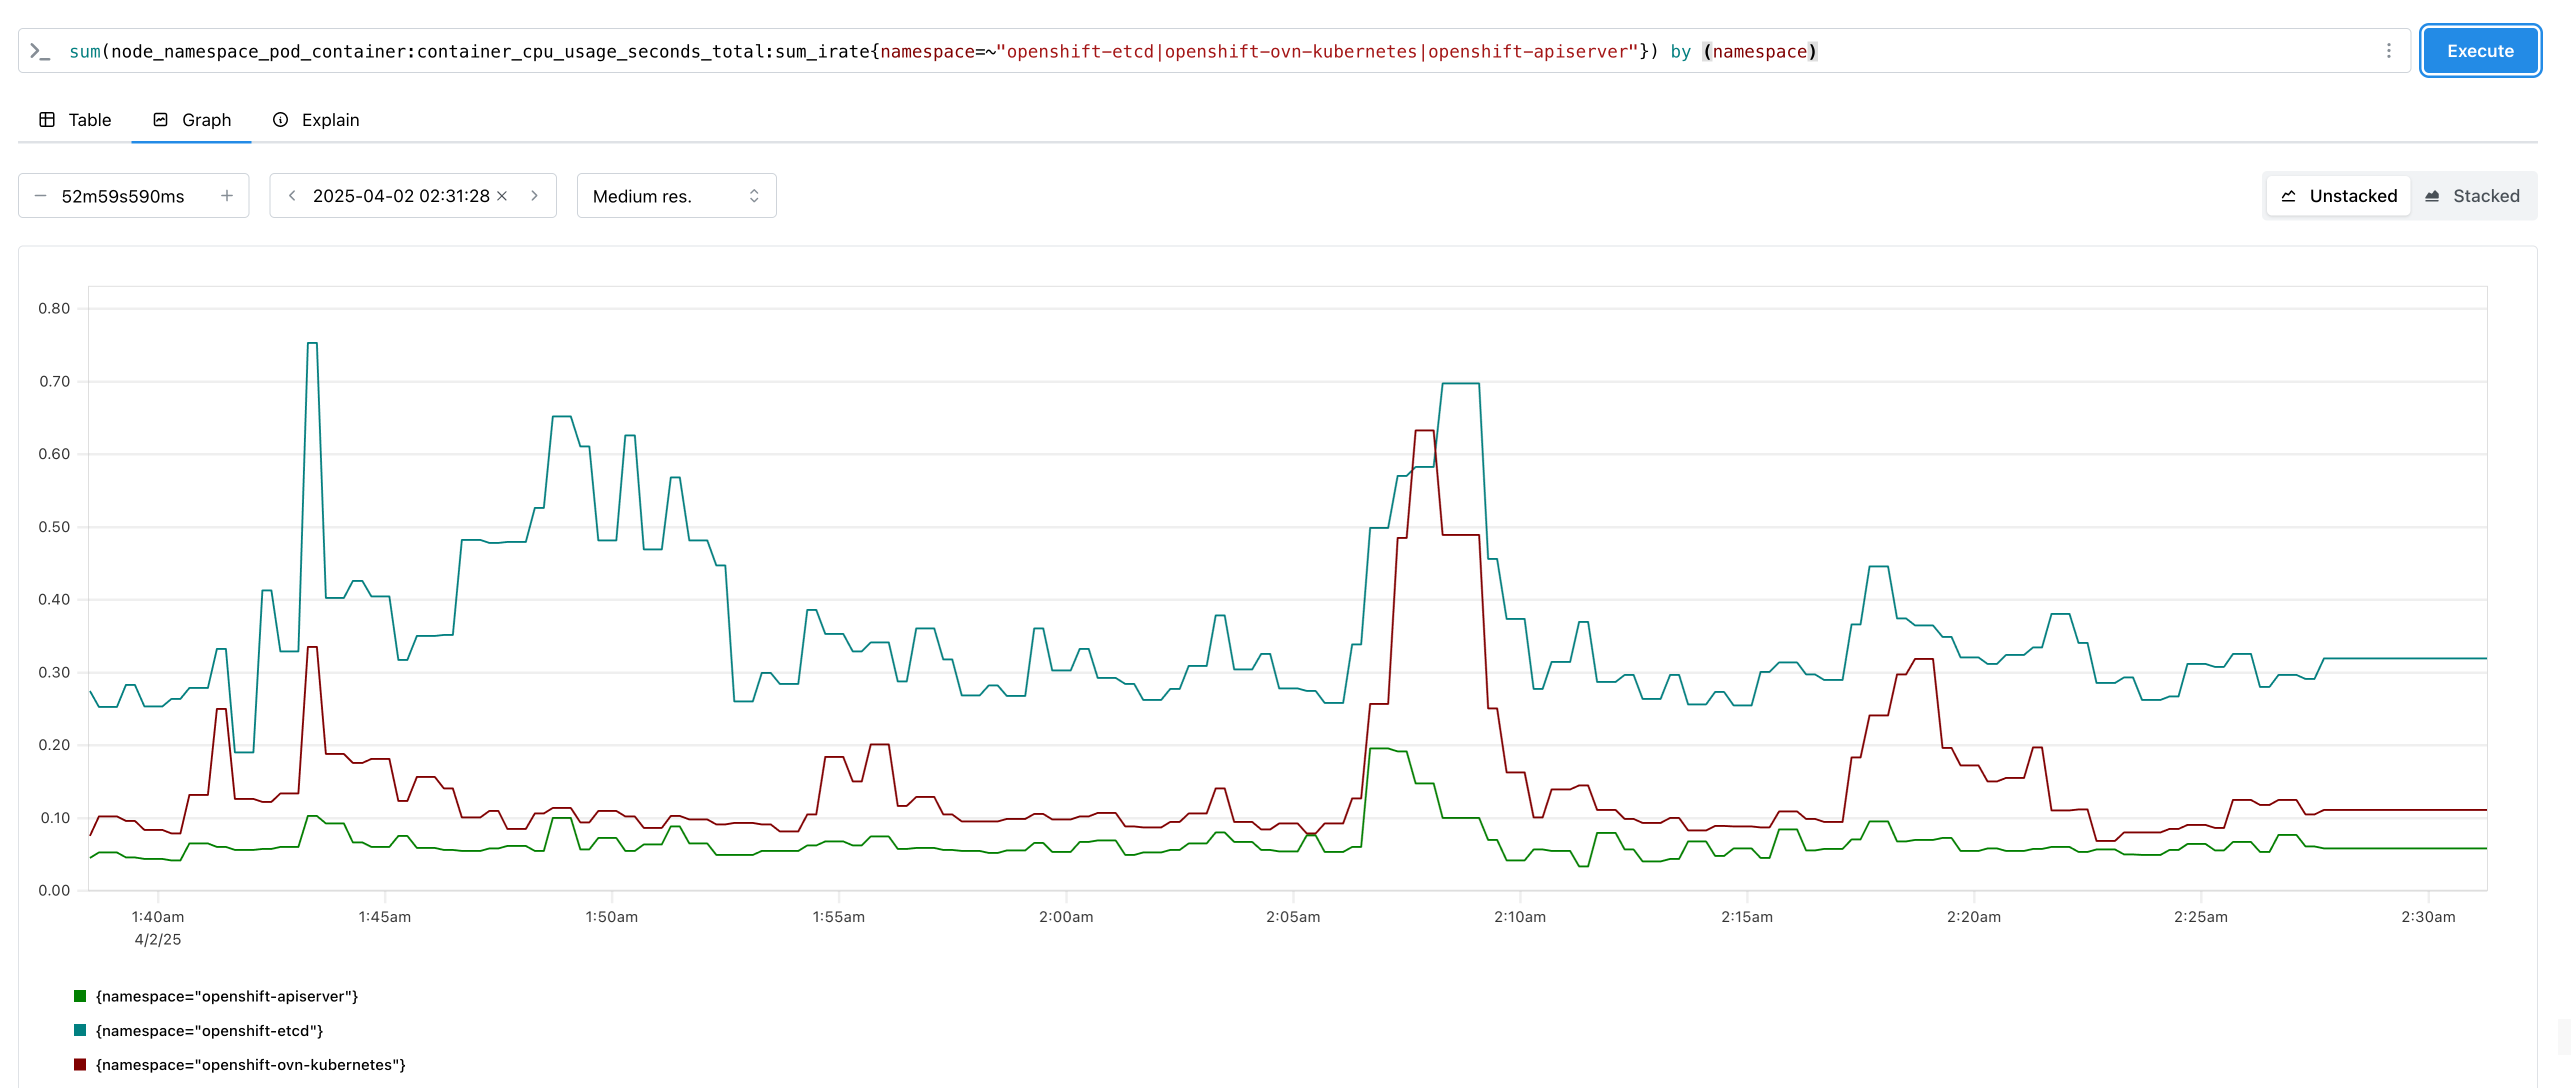Increase the time range with plus icon

pyautogui.click(x=227, y=196)
